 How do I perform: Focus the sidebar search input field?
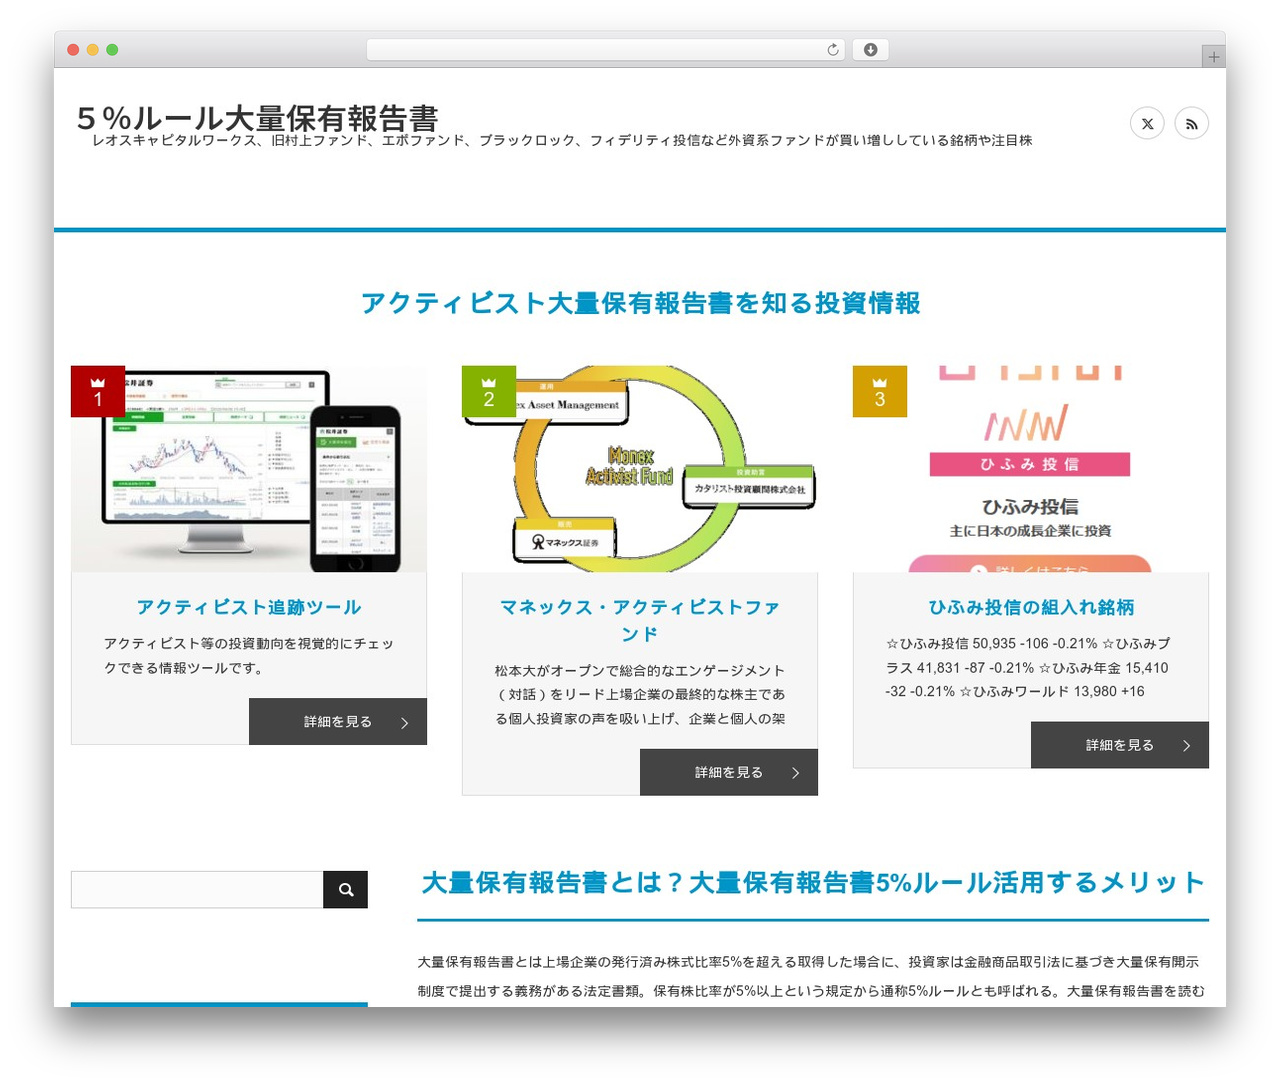[x=197, y=890]
